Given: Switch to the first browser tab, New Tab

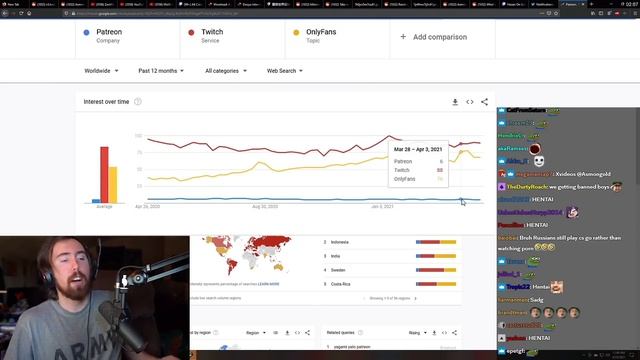Looking at the screenshot, I should click(x=14, y=4).
